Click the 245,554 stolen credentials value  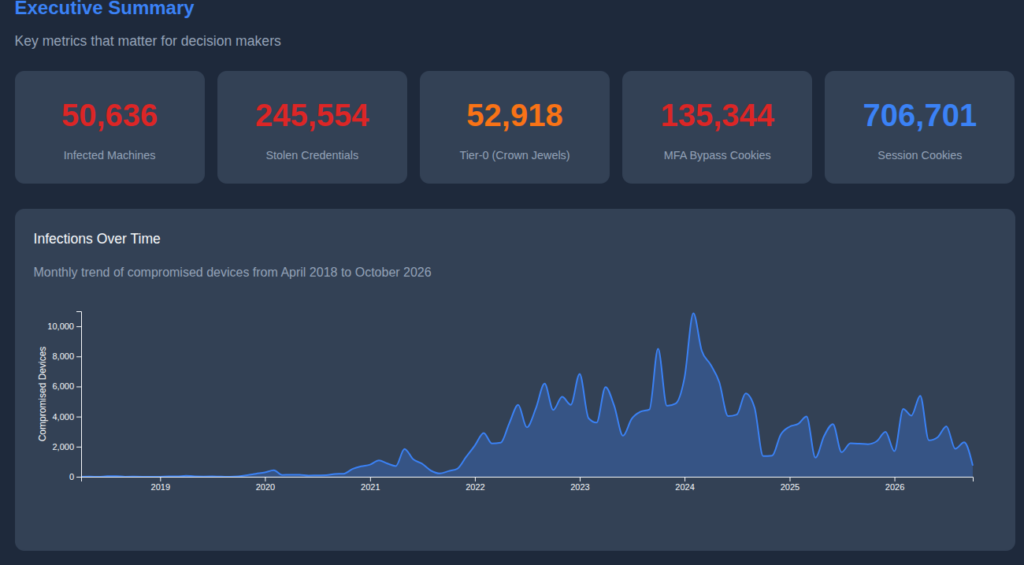tap(312, 116)
